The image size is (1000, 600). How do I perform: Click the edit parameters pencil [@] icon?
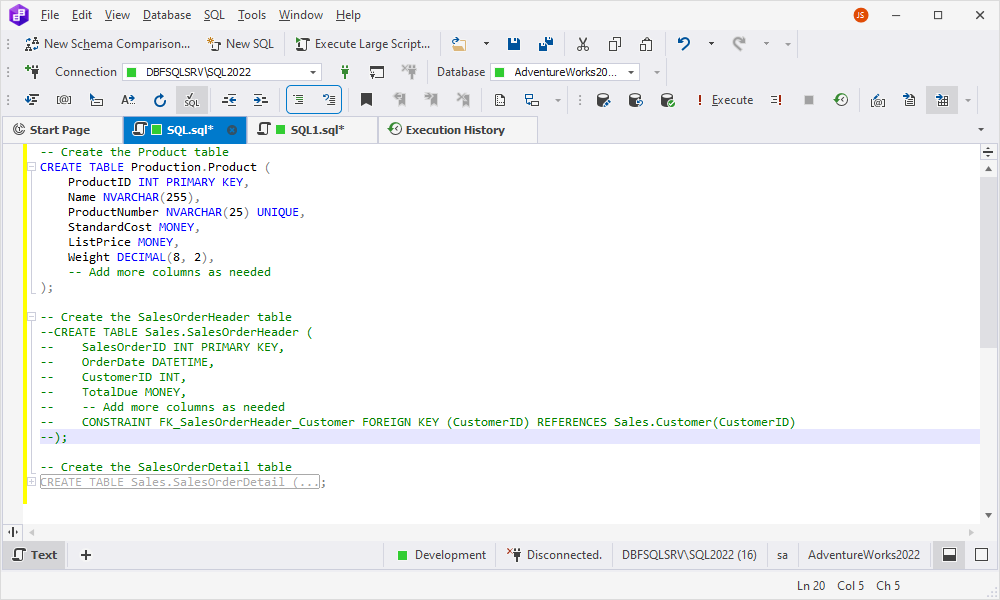click(878, 100)
